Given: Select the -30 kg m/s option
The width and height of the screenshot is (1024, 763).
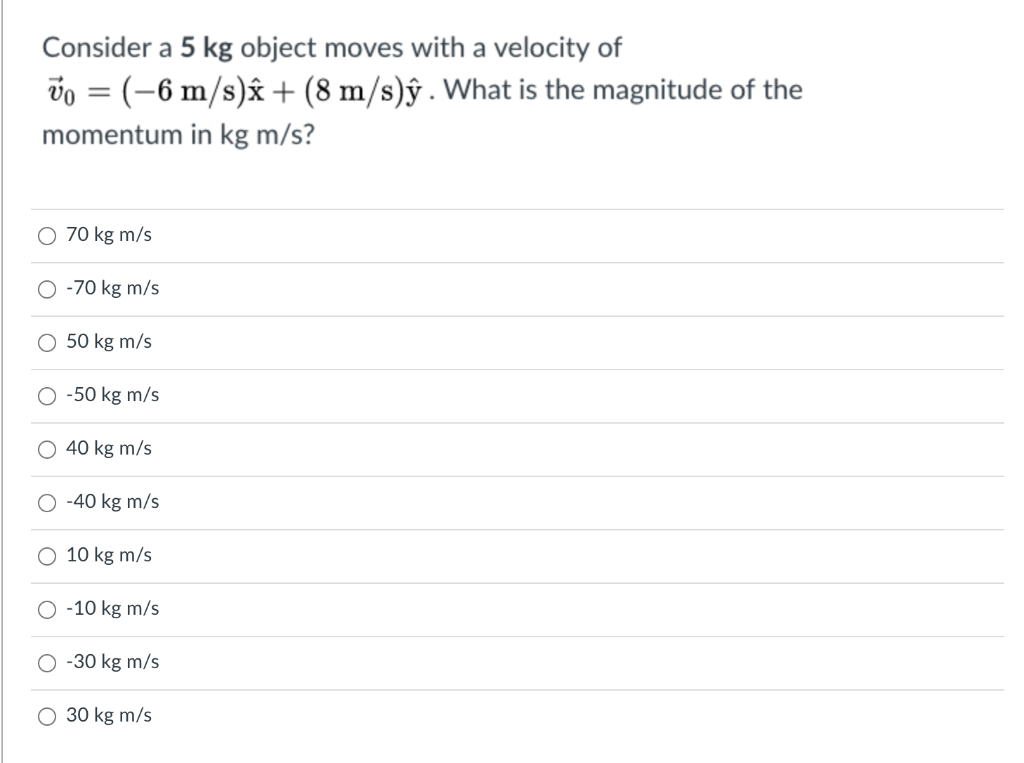Looking at the screenshot, I should [x=47, y=663].
